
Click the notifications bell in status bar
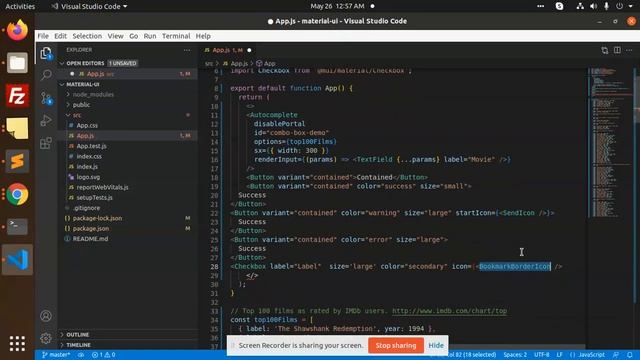point(630,355)
